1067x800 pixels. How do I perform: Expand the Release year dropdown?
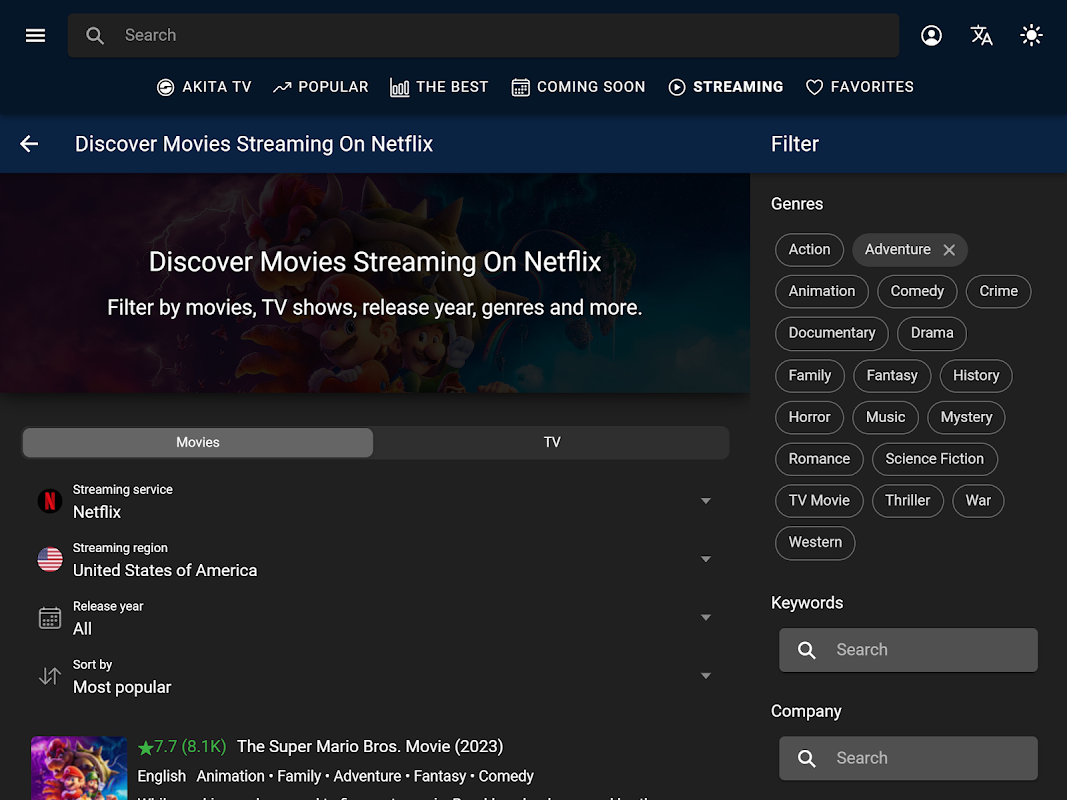point(375,618)
